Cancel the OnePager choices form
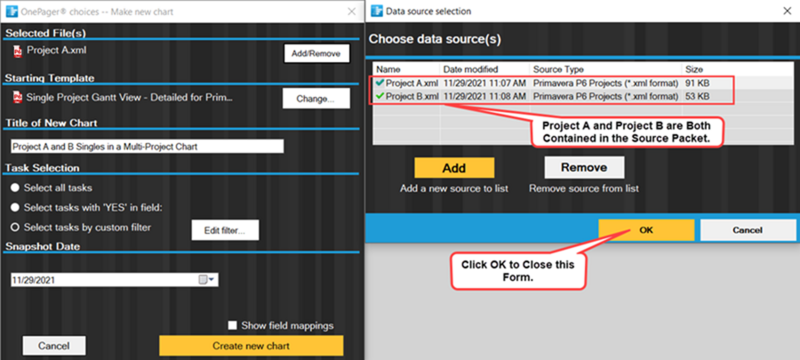The image size is (800, 360). tap(54, 346)
